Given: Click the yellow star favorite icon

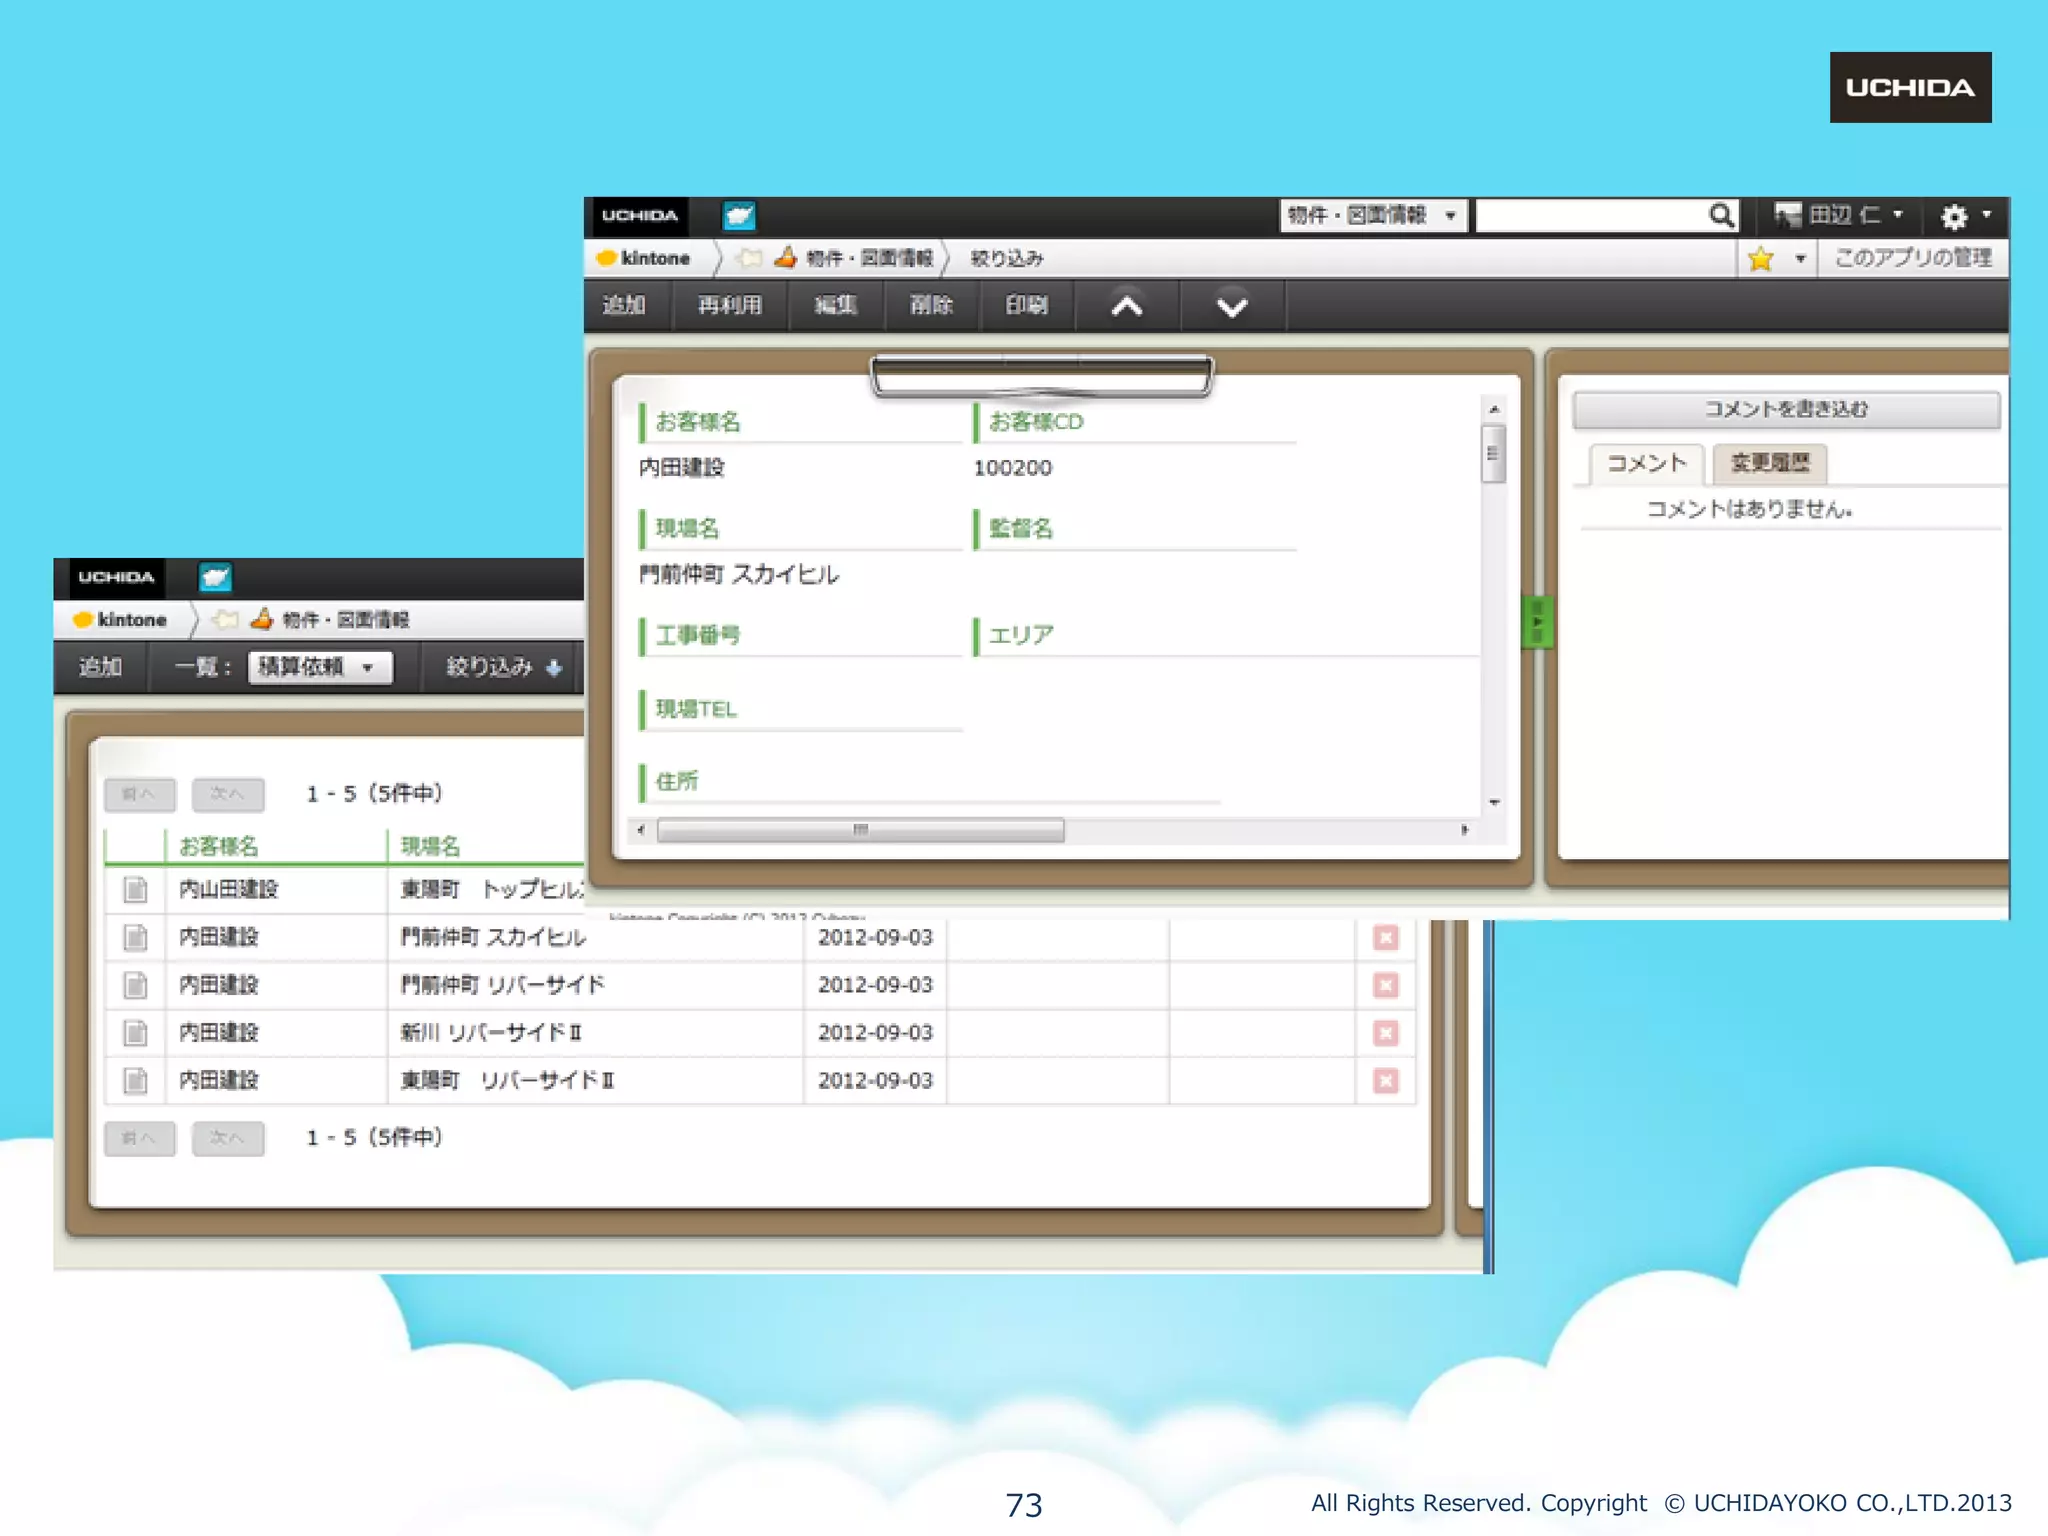Looking at the screenshot, I should pos(1761,259).
